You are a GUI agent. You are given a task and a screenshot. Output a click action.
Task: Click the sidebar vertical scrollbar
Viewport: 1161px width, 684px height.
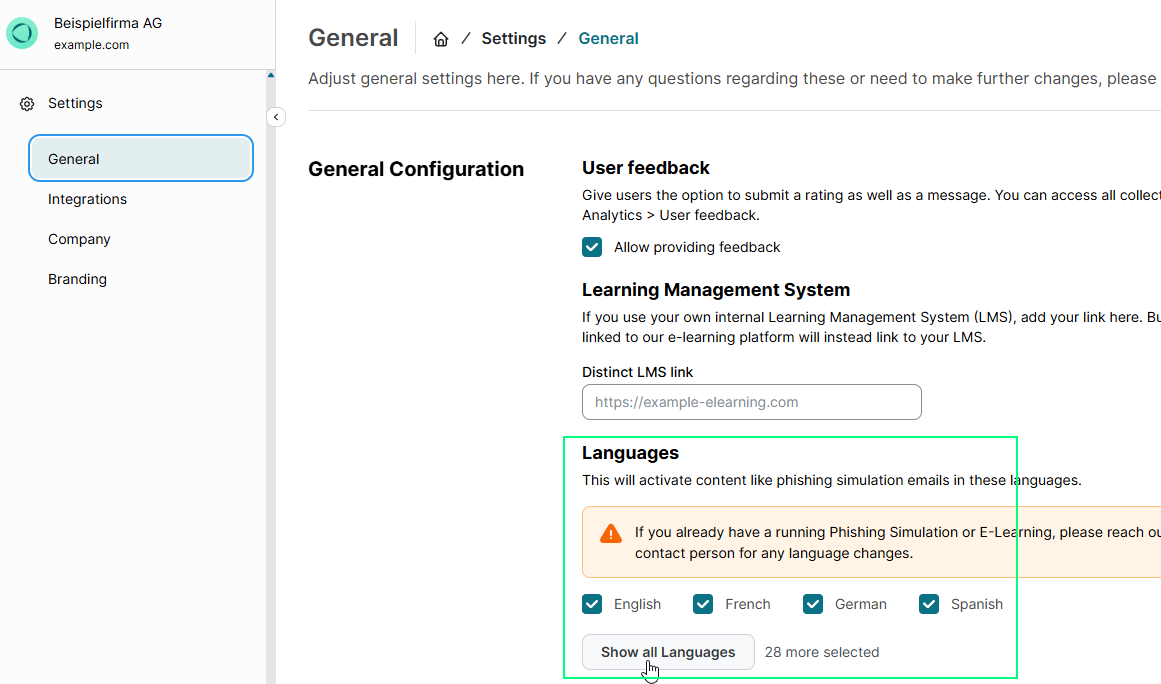(270, 380)
